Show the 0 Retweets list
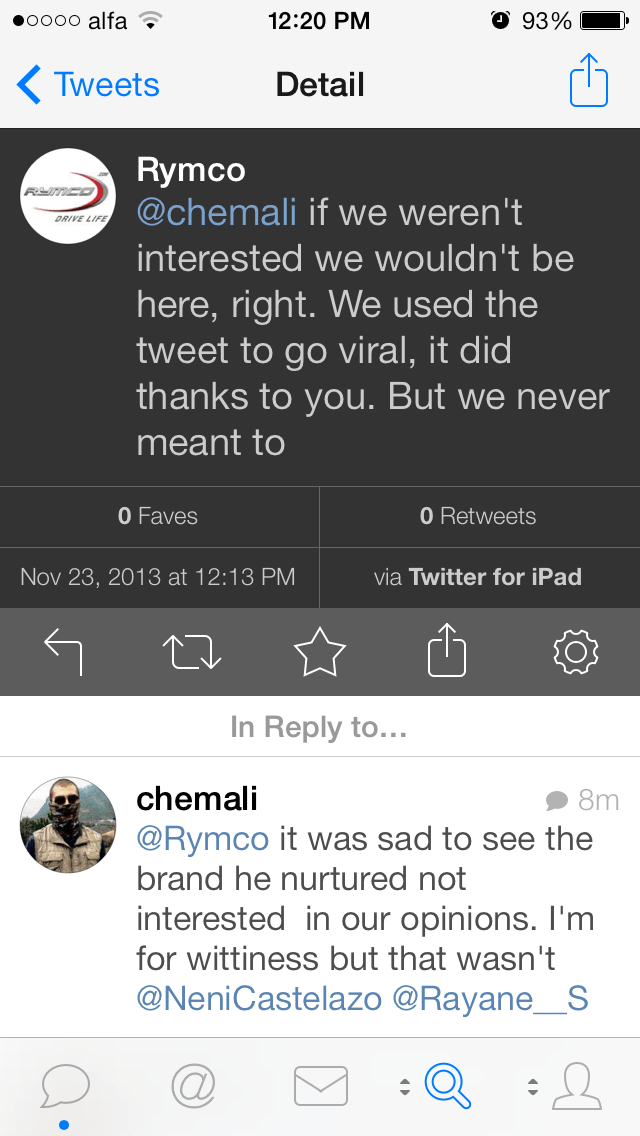Screen dimensions: 640x1136 (478, 516)
